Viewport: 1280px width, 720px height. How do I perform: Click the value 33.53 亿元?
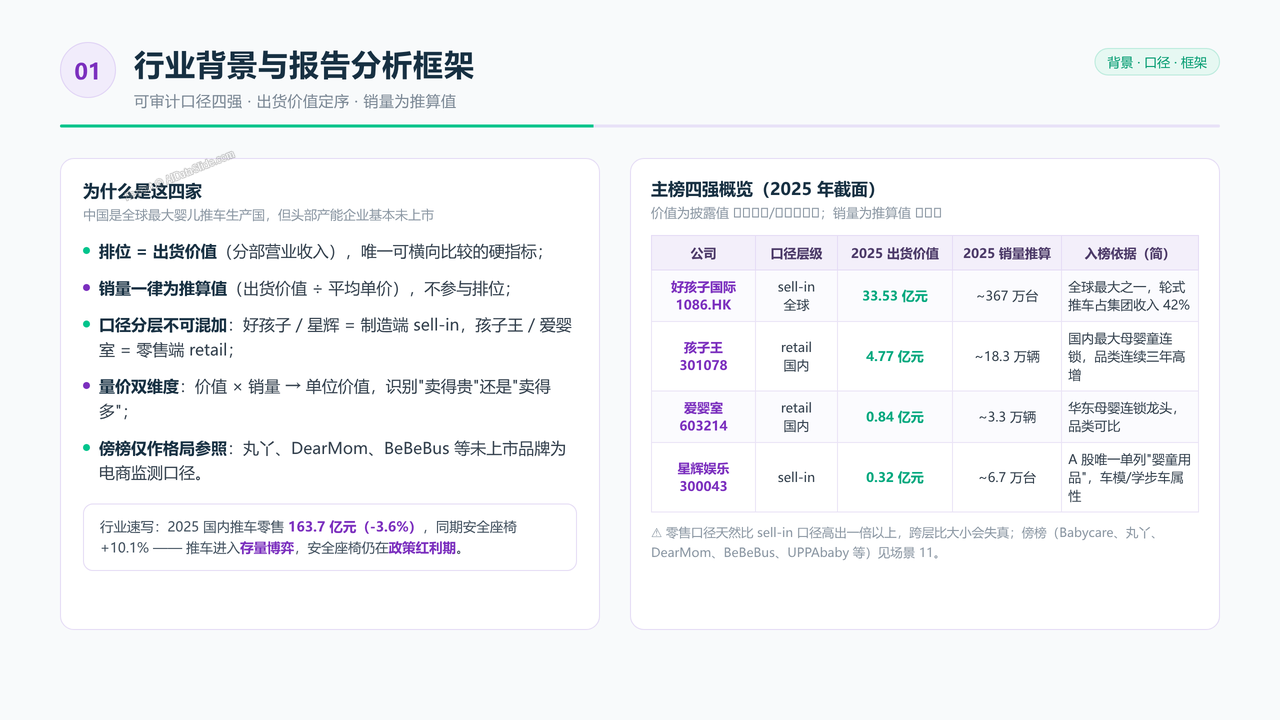click(895, 296)
